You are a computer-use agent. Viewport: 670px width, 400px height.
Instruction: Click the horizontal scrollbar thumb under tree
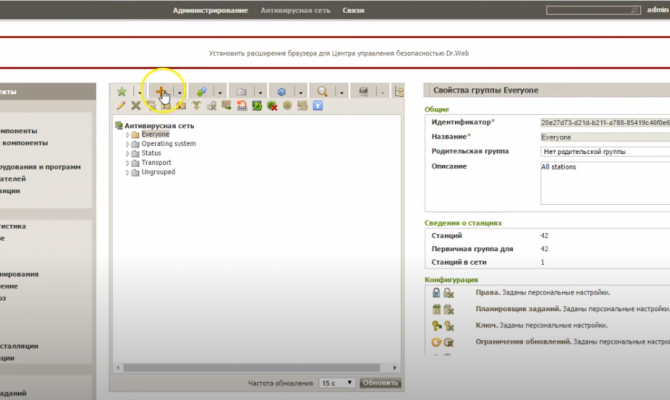251,368
